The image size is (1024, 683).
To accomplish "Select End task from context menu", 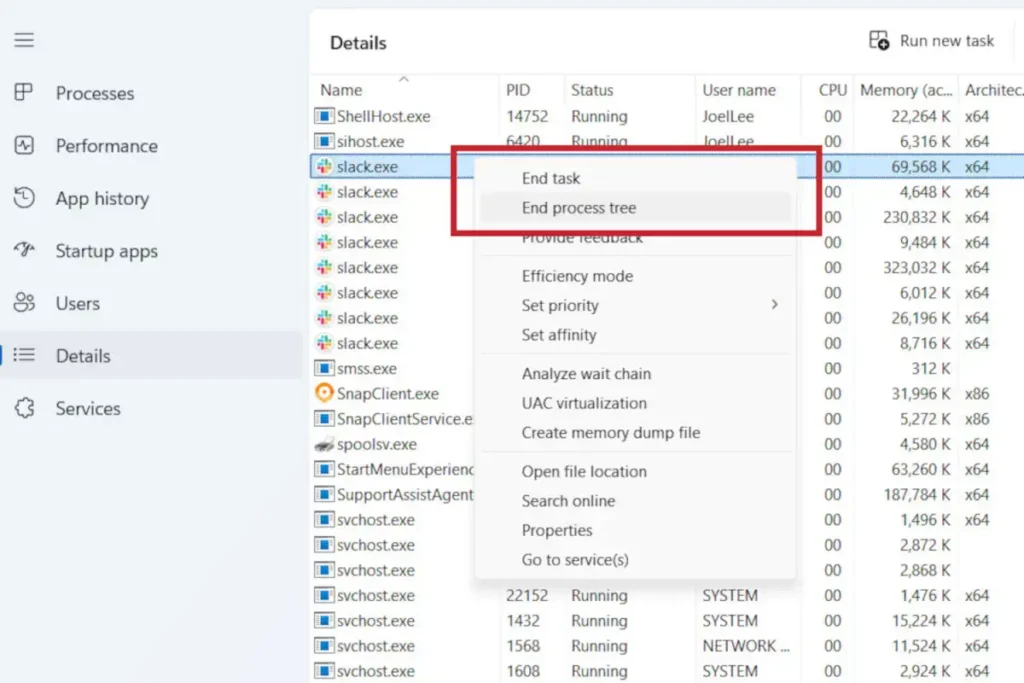I will pyautogui.click(x=635, y=178).
